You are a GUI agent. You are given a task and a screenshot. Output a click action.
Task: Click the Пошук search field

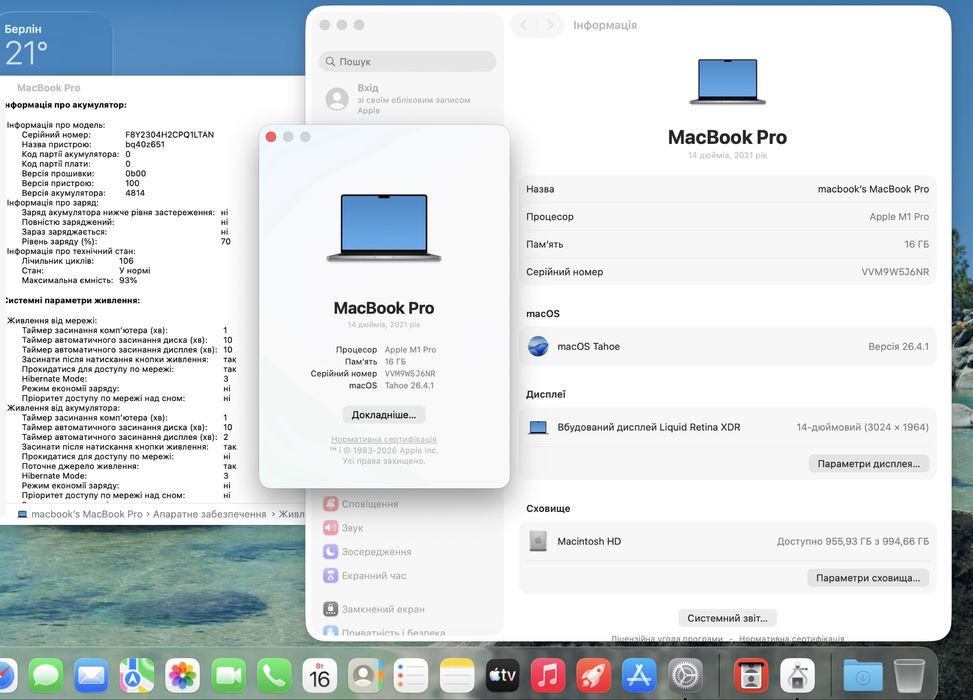pos(408,61)
